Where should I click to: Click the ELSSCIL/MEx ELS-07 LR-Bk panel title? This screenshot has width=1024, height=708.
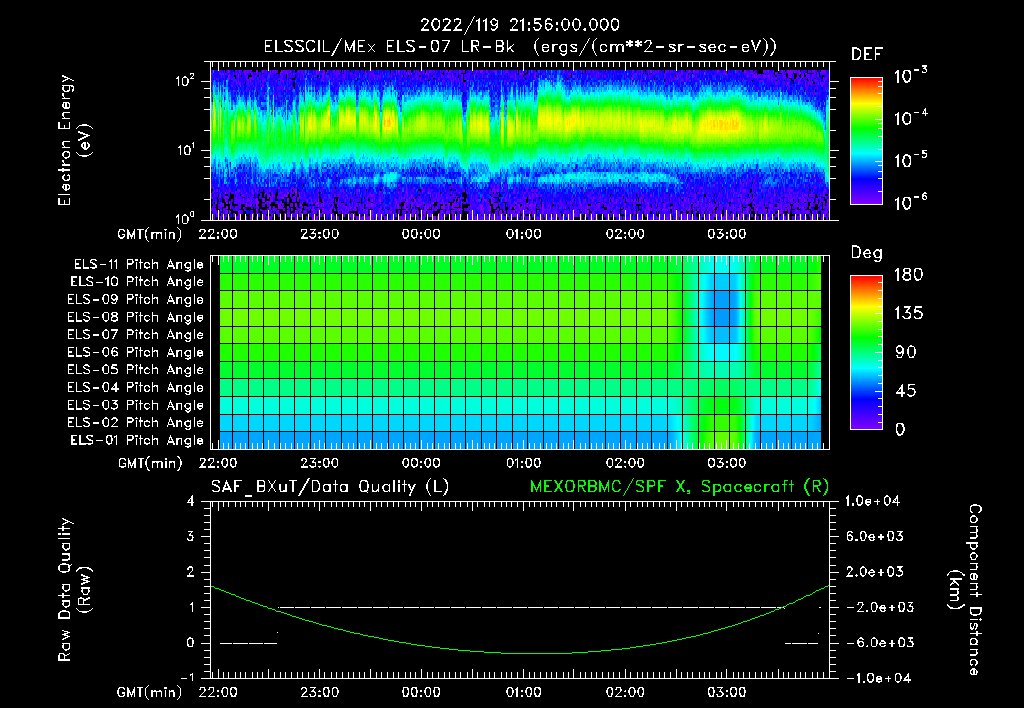(520, 47)
